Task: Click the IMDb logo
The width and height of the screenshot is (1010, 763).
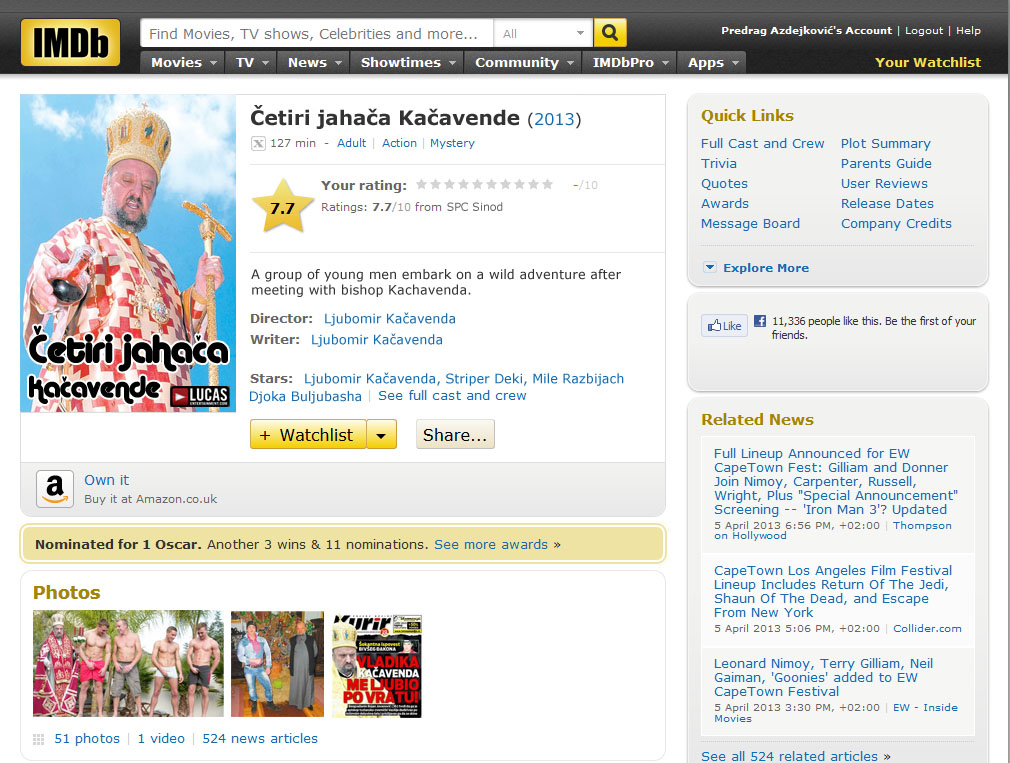Action: coord(70,43)
